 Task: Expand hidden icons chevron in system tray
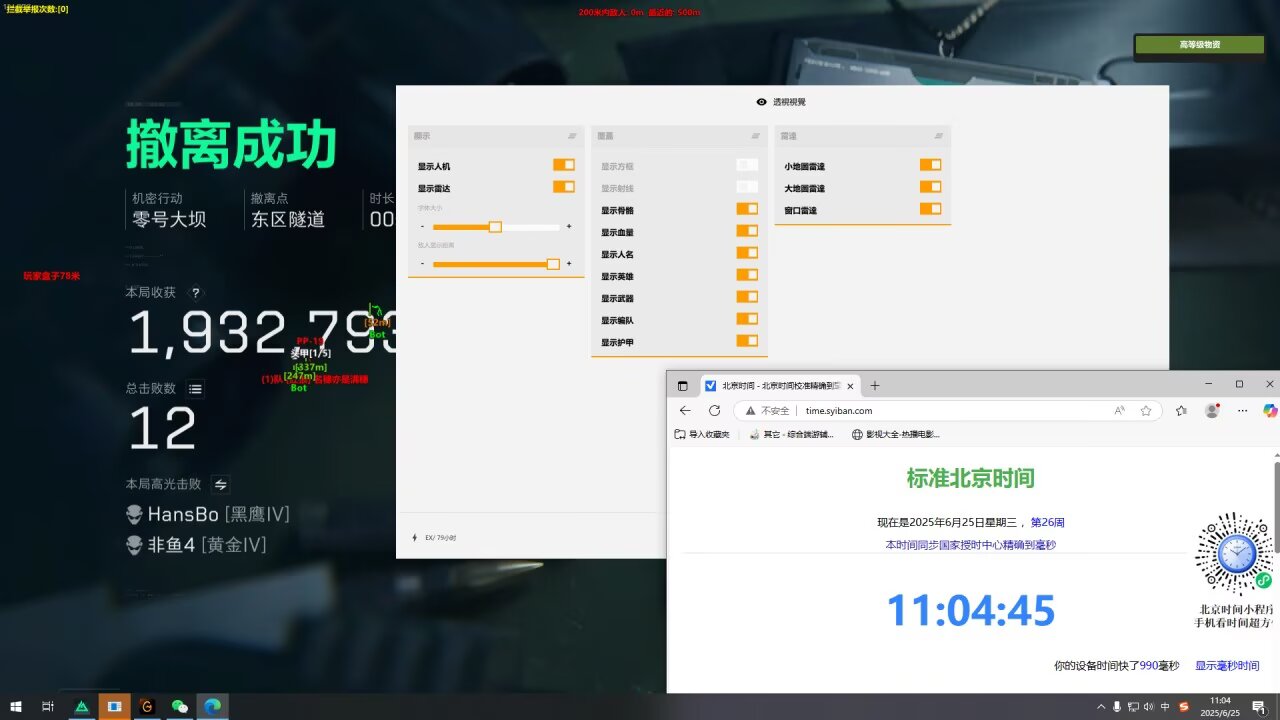1100,706
